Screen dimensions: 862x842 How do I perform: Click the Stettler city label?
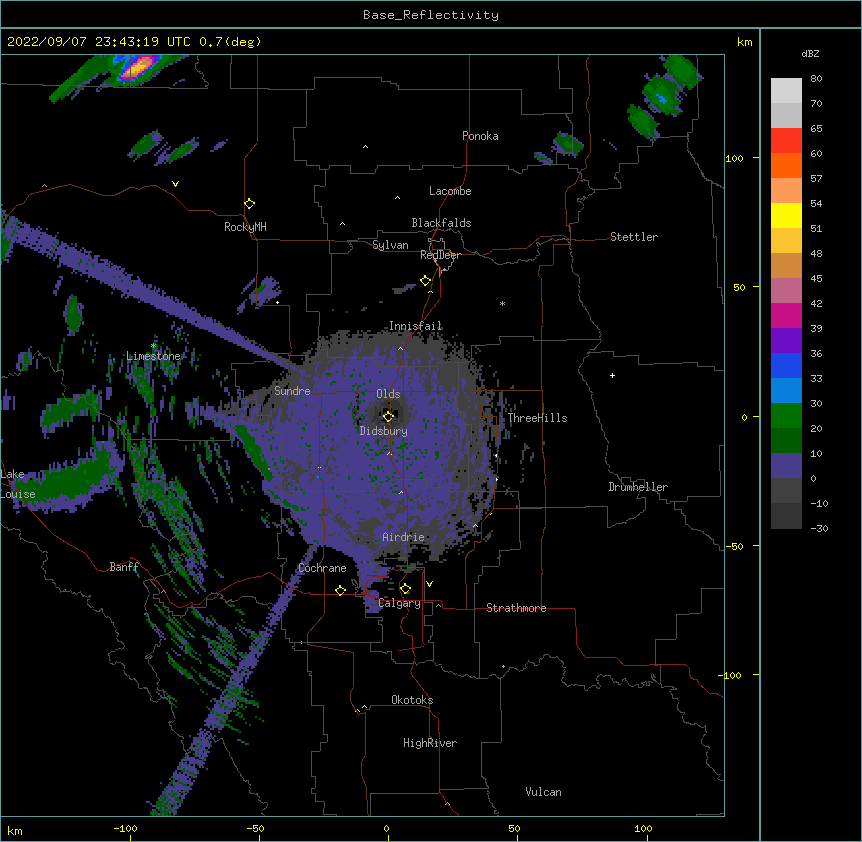click(x=634, y=237)
